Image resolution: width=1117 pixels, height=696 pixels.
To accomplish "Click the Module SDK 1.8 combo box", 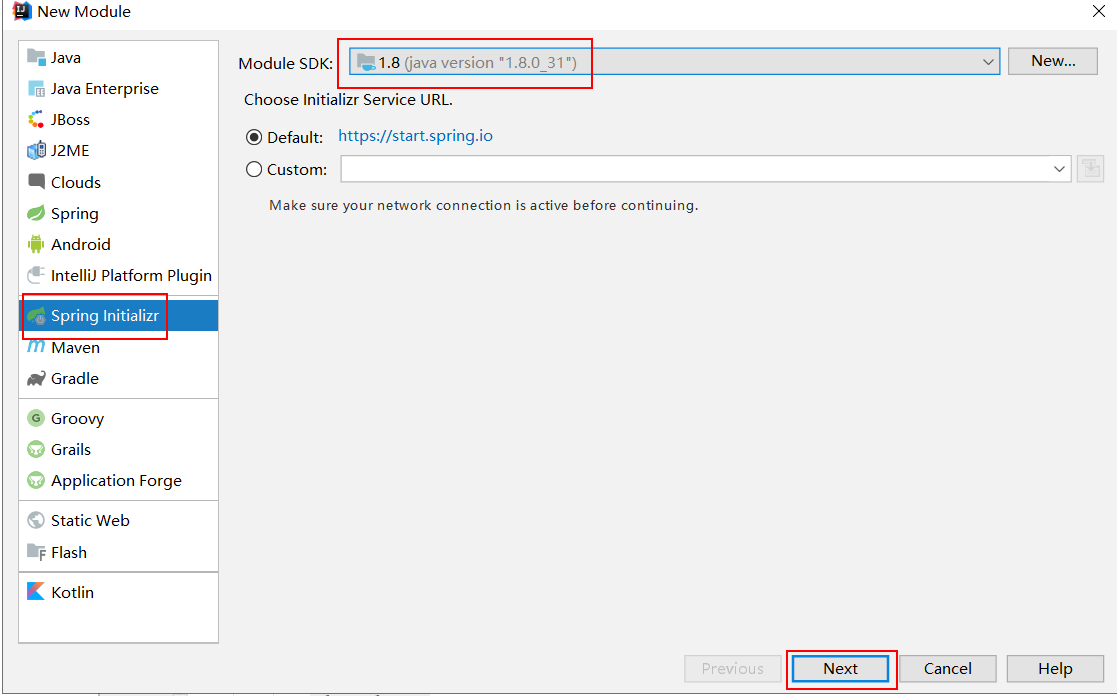I will (674, 62).
